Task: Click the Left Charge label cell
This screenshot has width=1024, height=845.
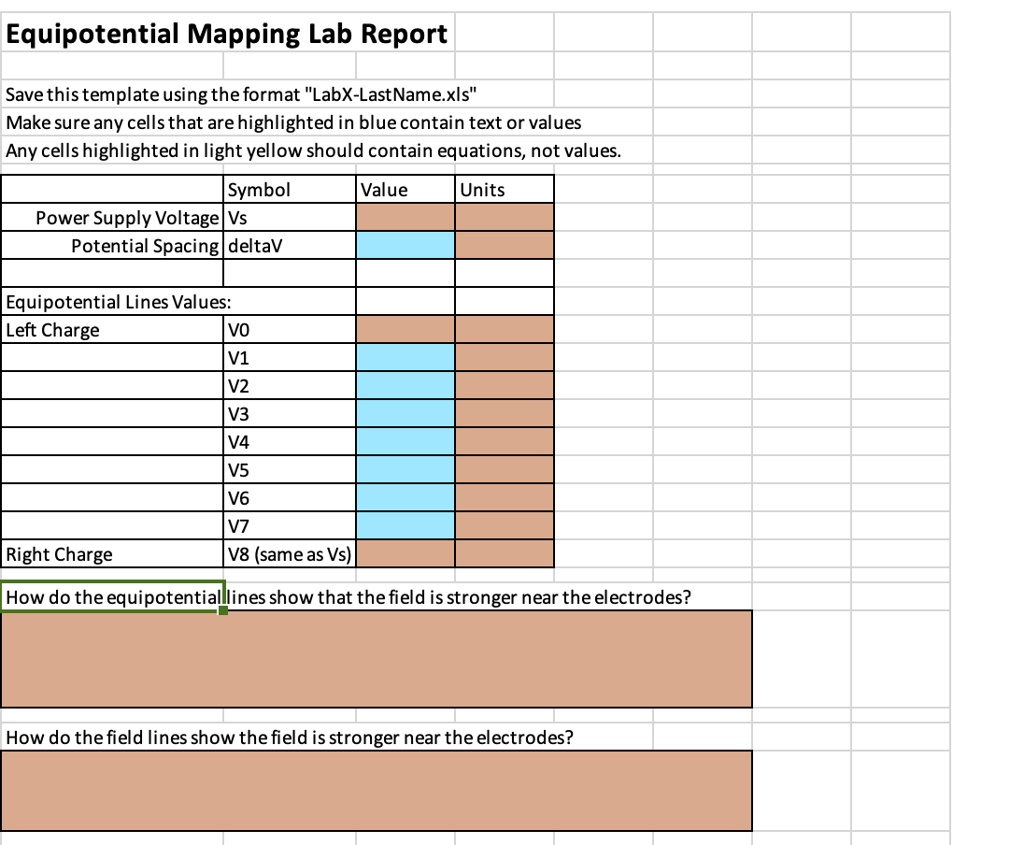Action: [110, 329]
